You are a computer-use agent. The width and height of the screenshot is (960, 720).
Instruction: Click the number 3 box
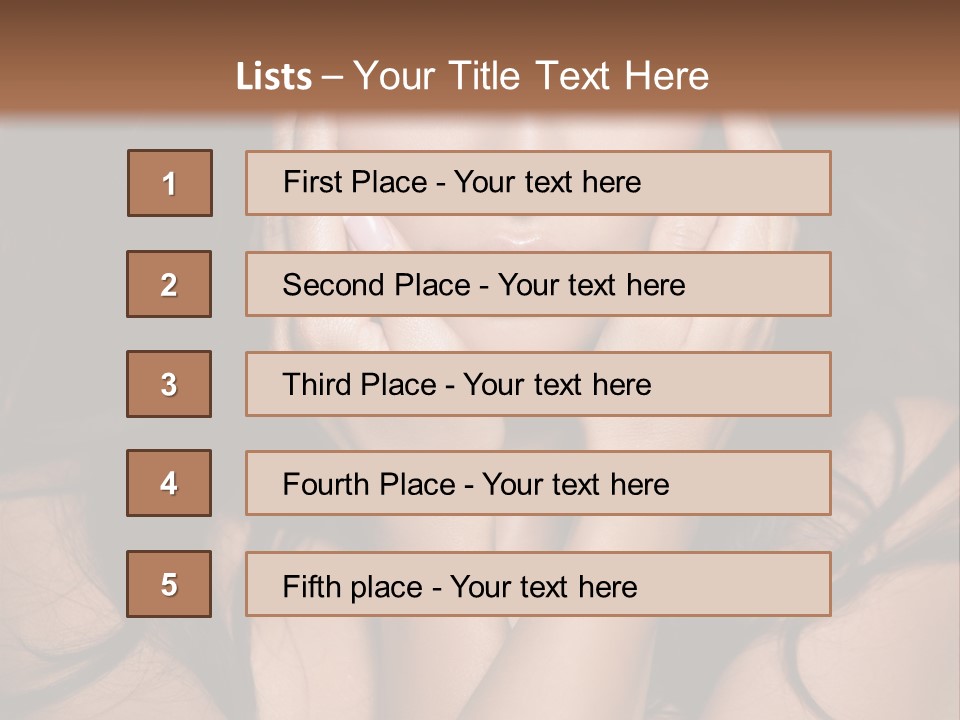(x=169, y=384)
